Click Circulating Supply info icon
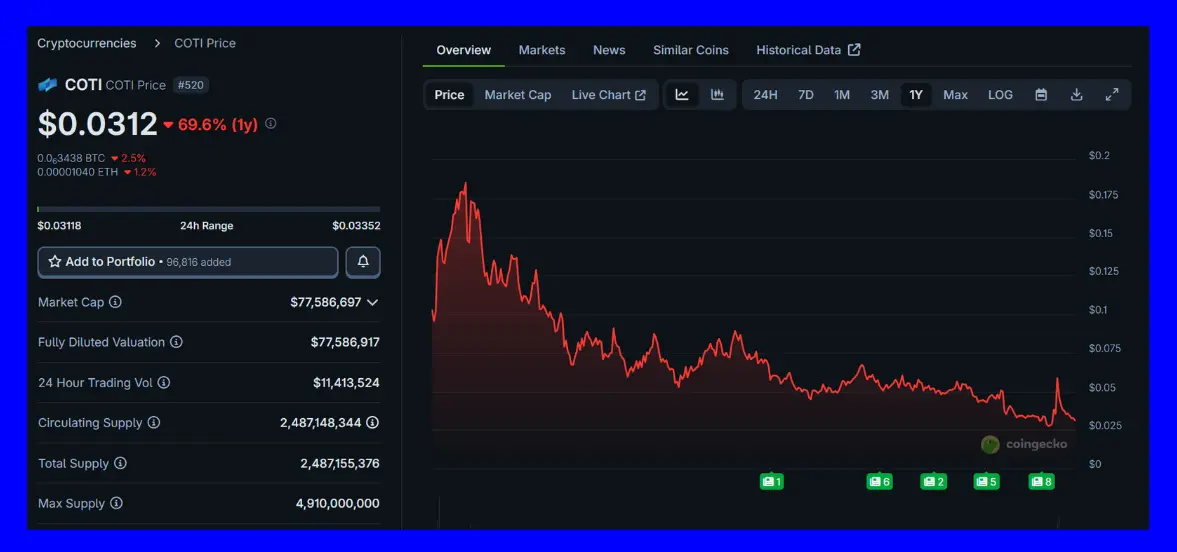1177x552 pixels. [x=154, y=423]
